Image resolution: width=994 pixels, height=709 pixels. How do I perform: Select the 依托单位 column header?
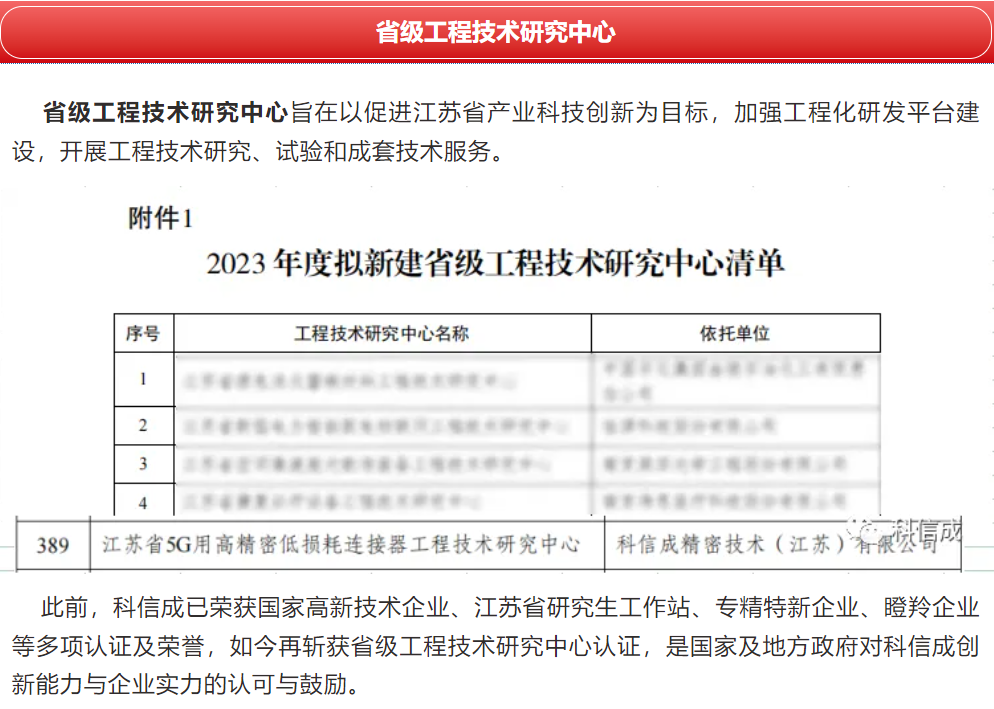point(734,333)
